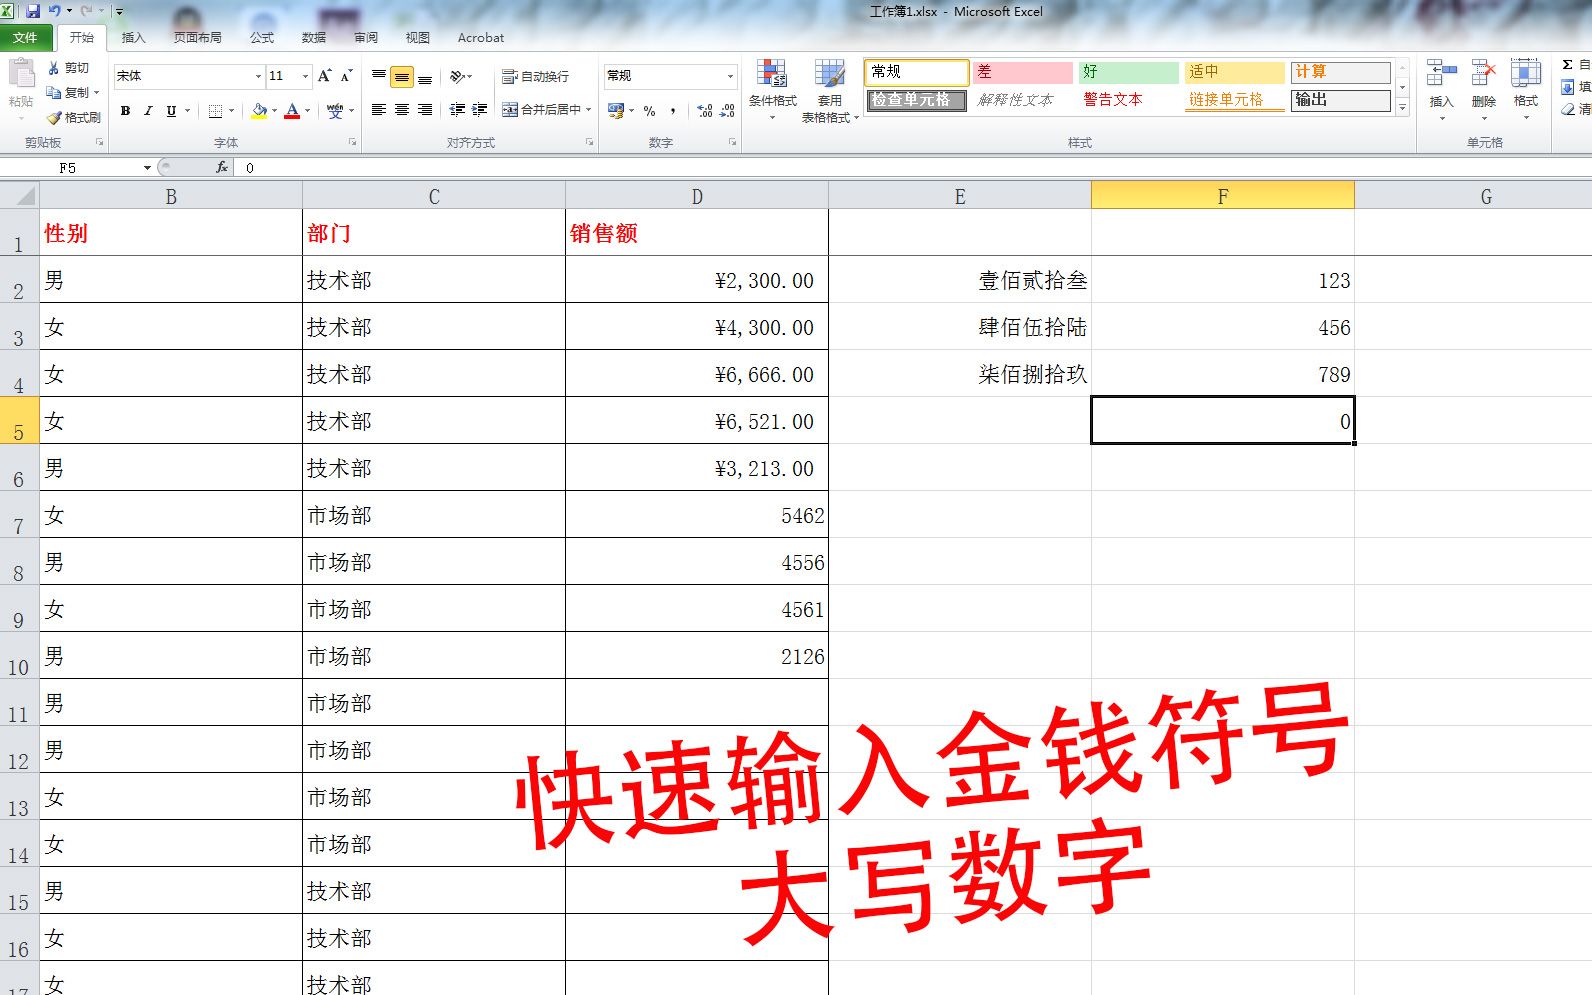Toggle italic formatting
1592x995 pixels.
coord(148,111)
